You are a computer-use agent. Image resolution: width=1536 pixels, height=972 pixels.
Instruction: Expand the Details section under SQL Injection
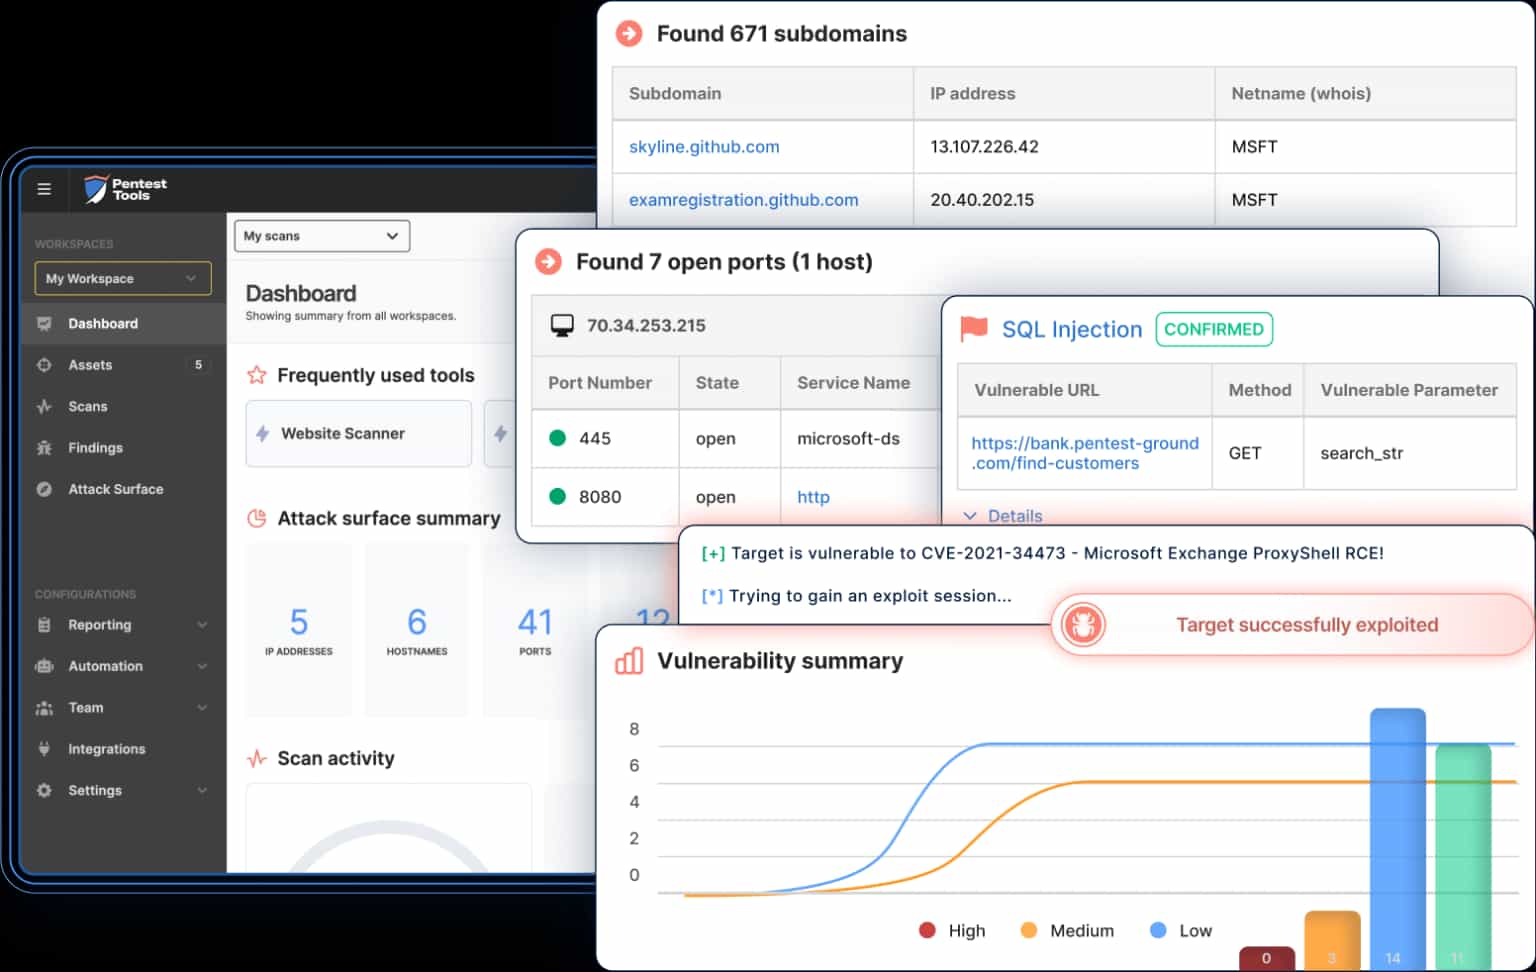point(1002,516)
